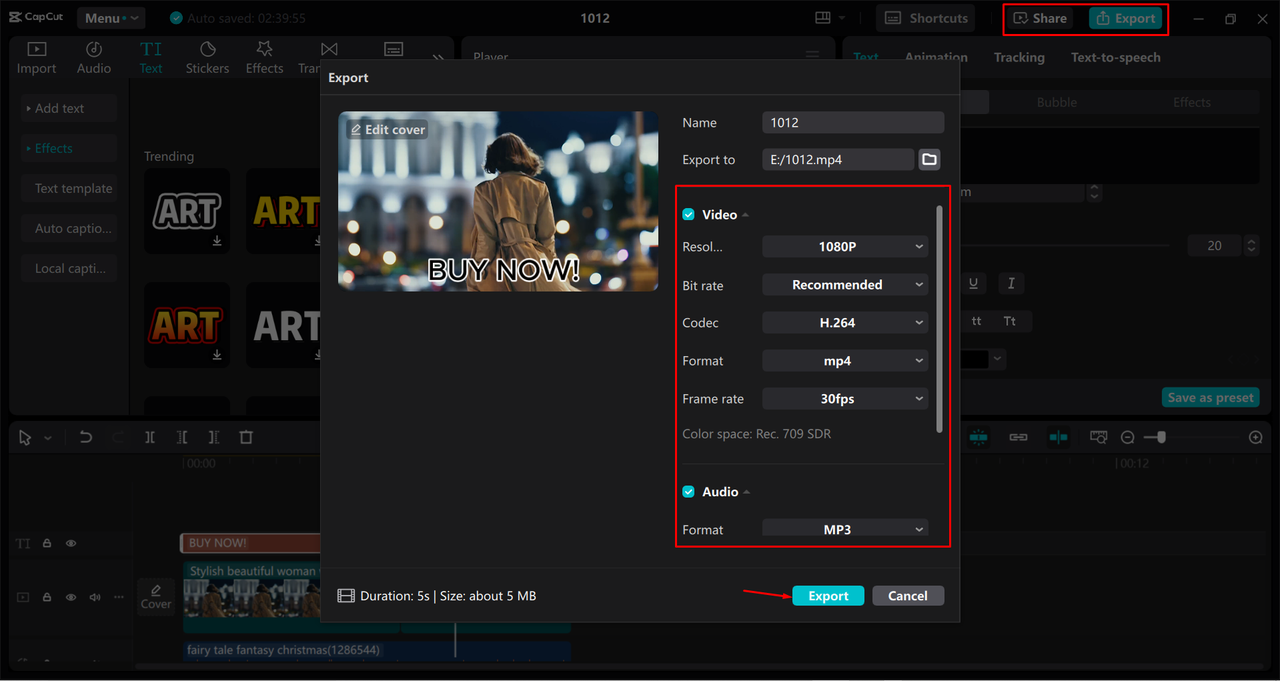Toggle clip linkage chain icon
Screen dimensions: 1280x681
coord(1018,437)
